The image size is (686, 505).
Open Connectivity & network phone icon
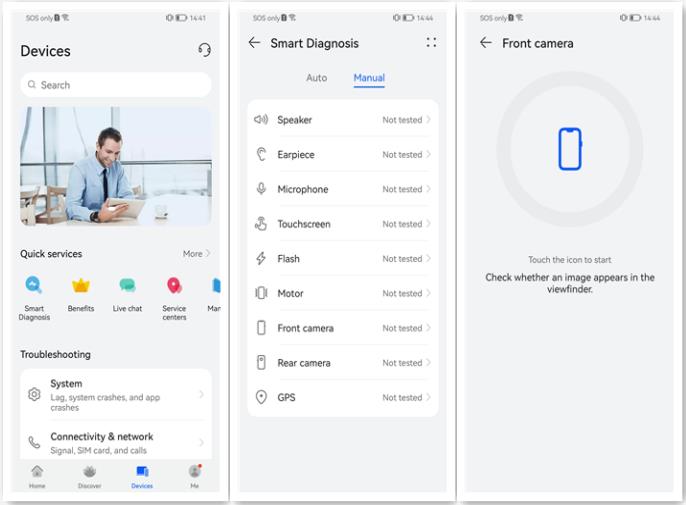[34, 442]
